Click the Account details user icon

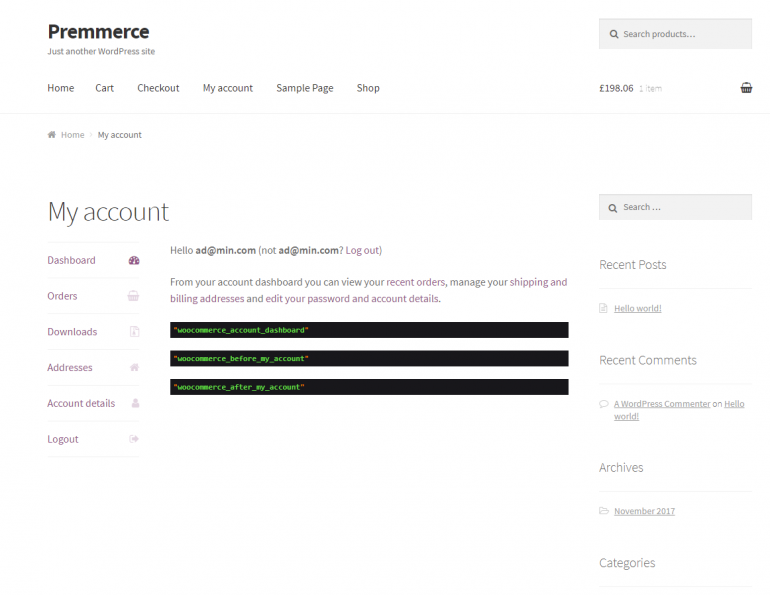pyautogui.click(x=134, y=404)
